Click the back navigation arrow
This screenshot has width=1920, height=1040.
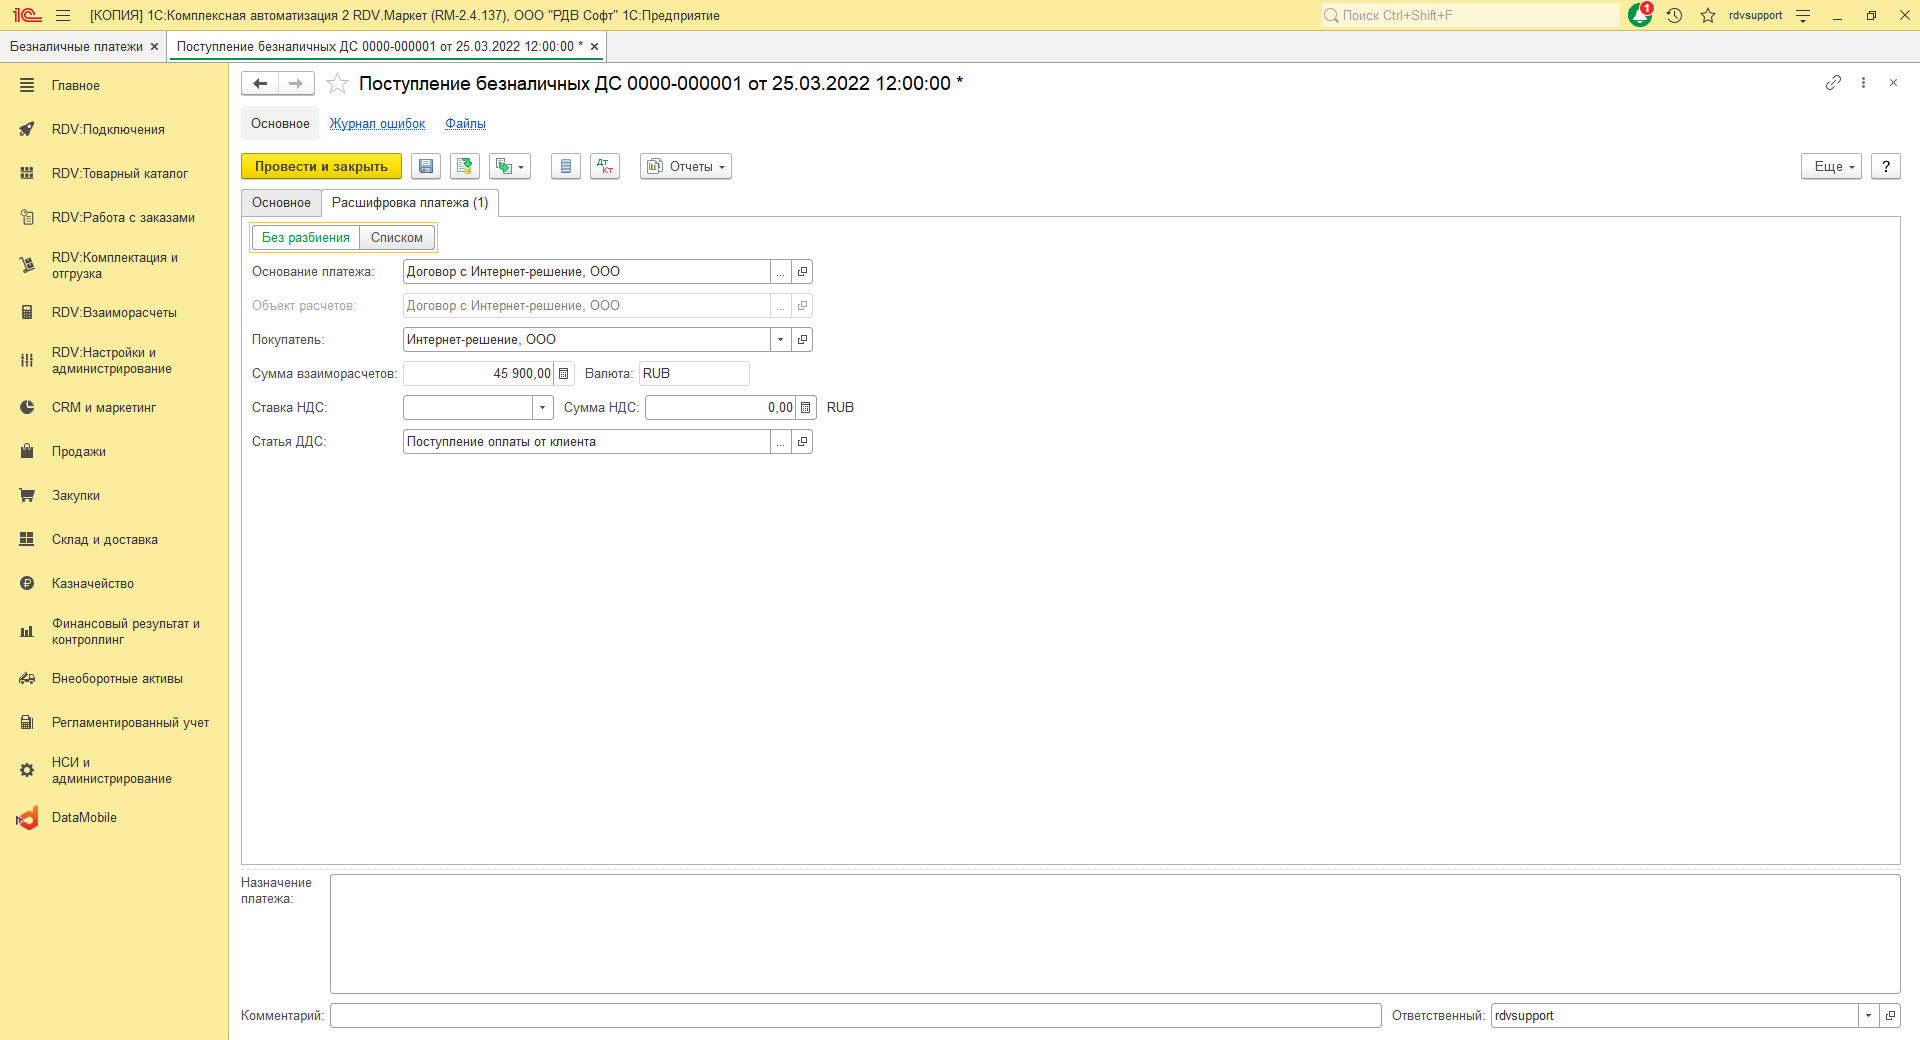click(x=260, y=84)
